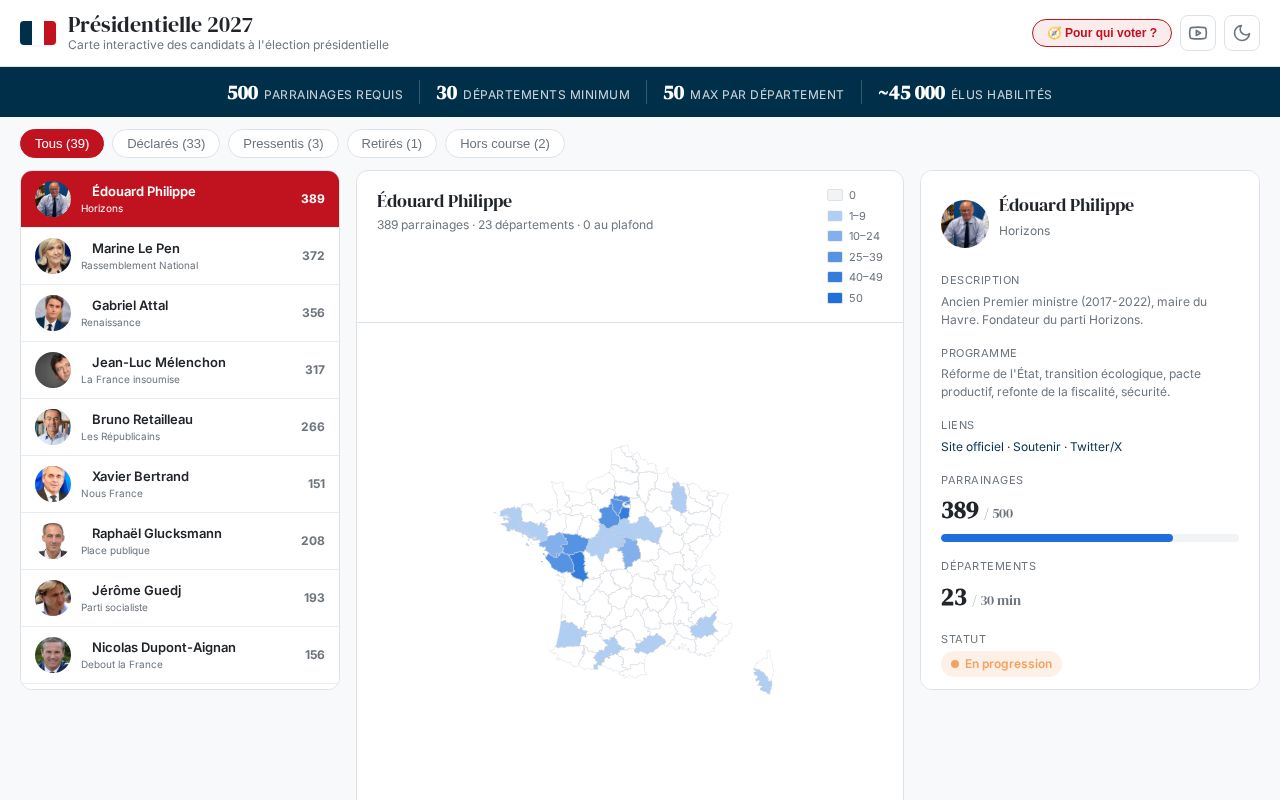The height and width of the screenshot is (800, 1280).
Task: Choose "Jean-Luc Mélenchon" by name
Action: tap(159, 362)
